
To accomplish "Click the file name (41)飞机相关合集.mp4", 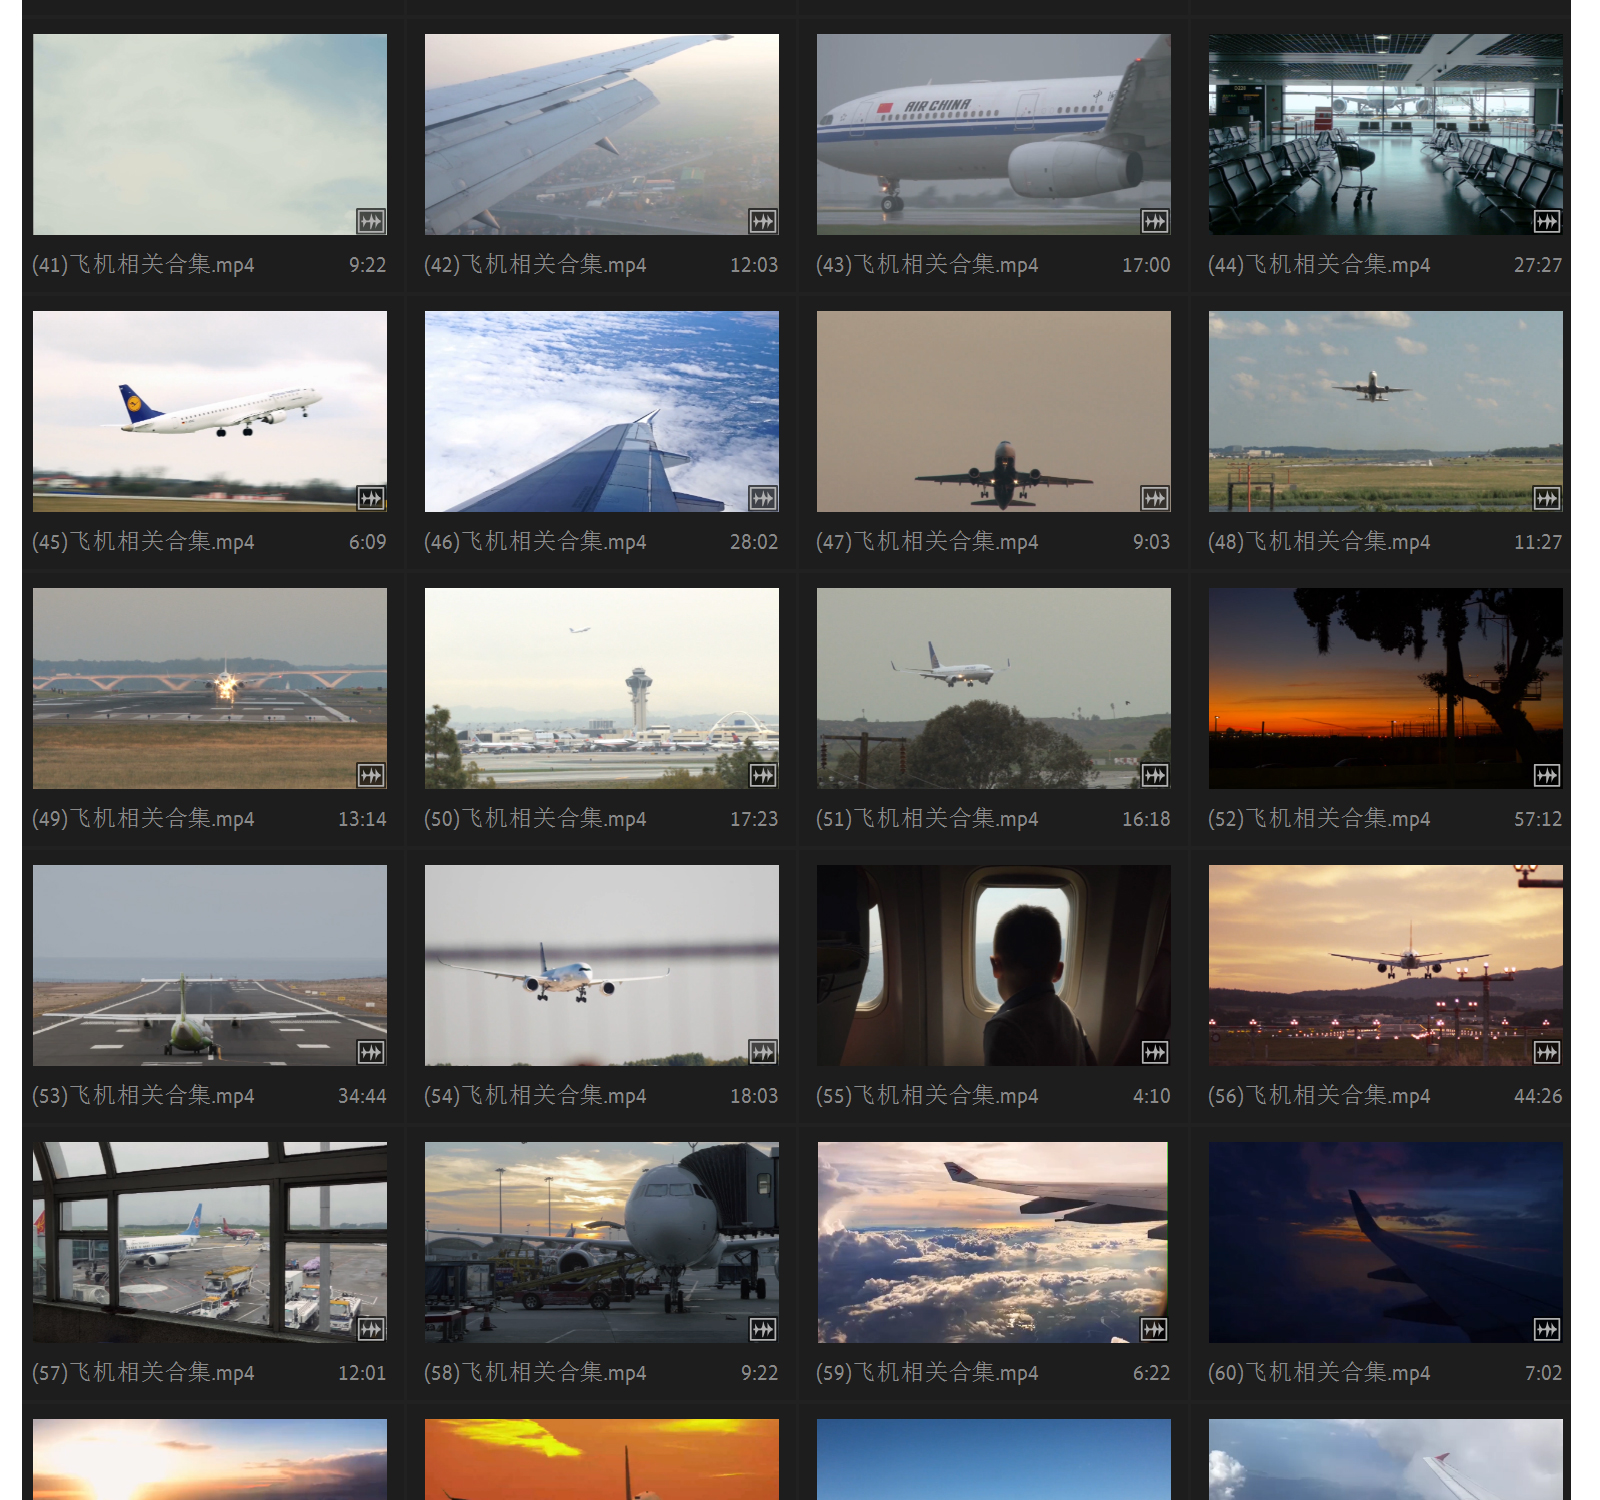I will point(143,265).
